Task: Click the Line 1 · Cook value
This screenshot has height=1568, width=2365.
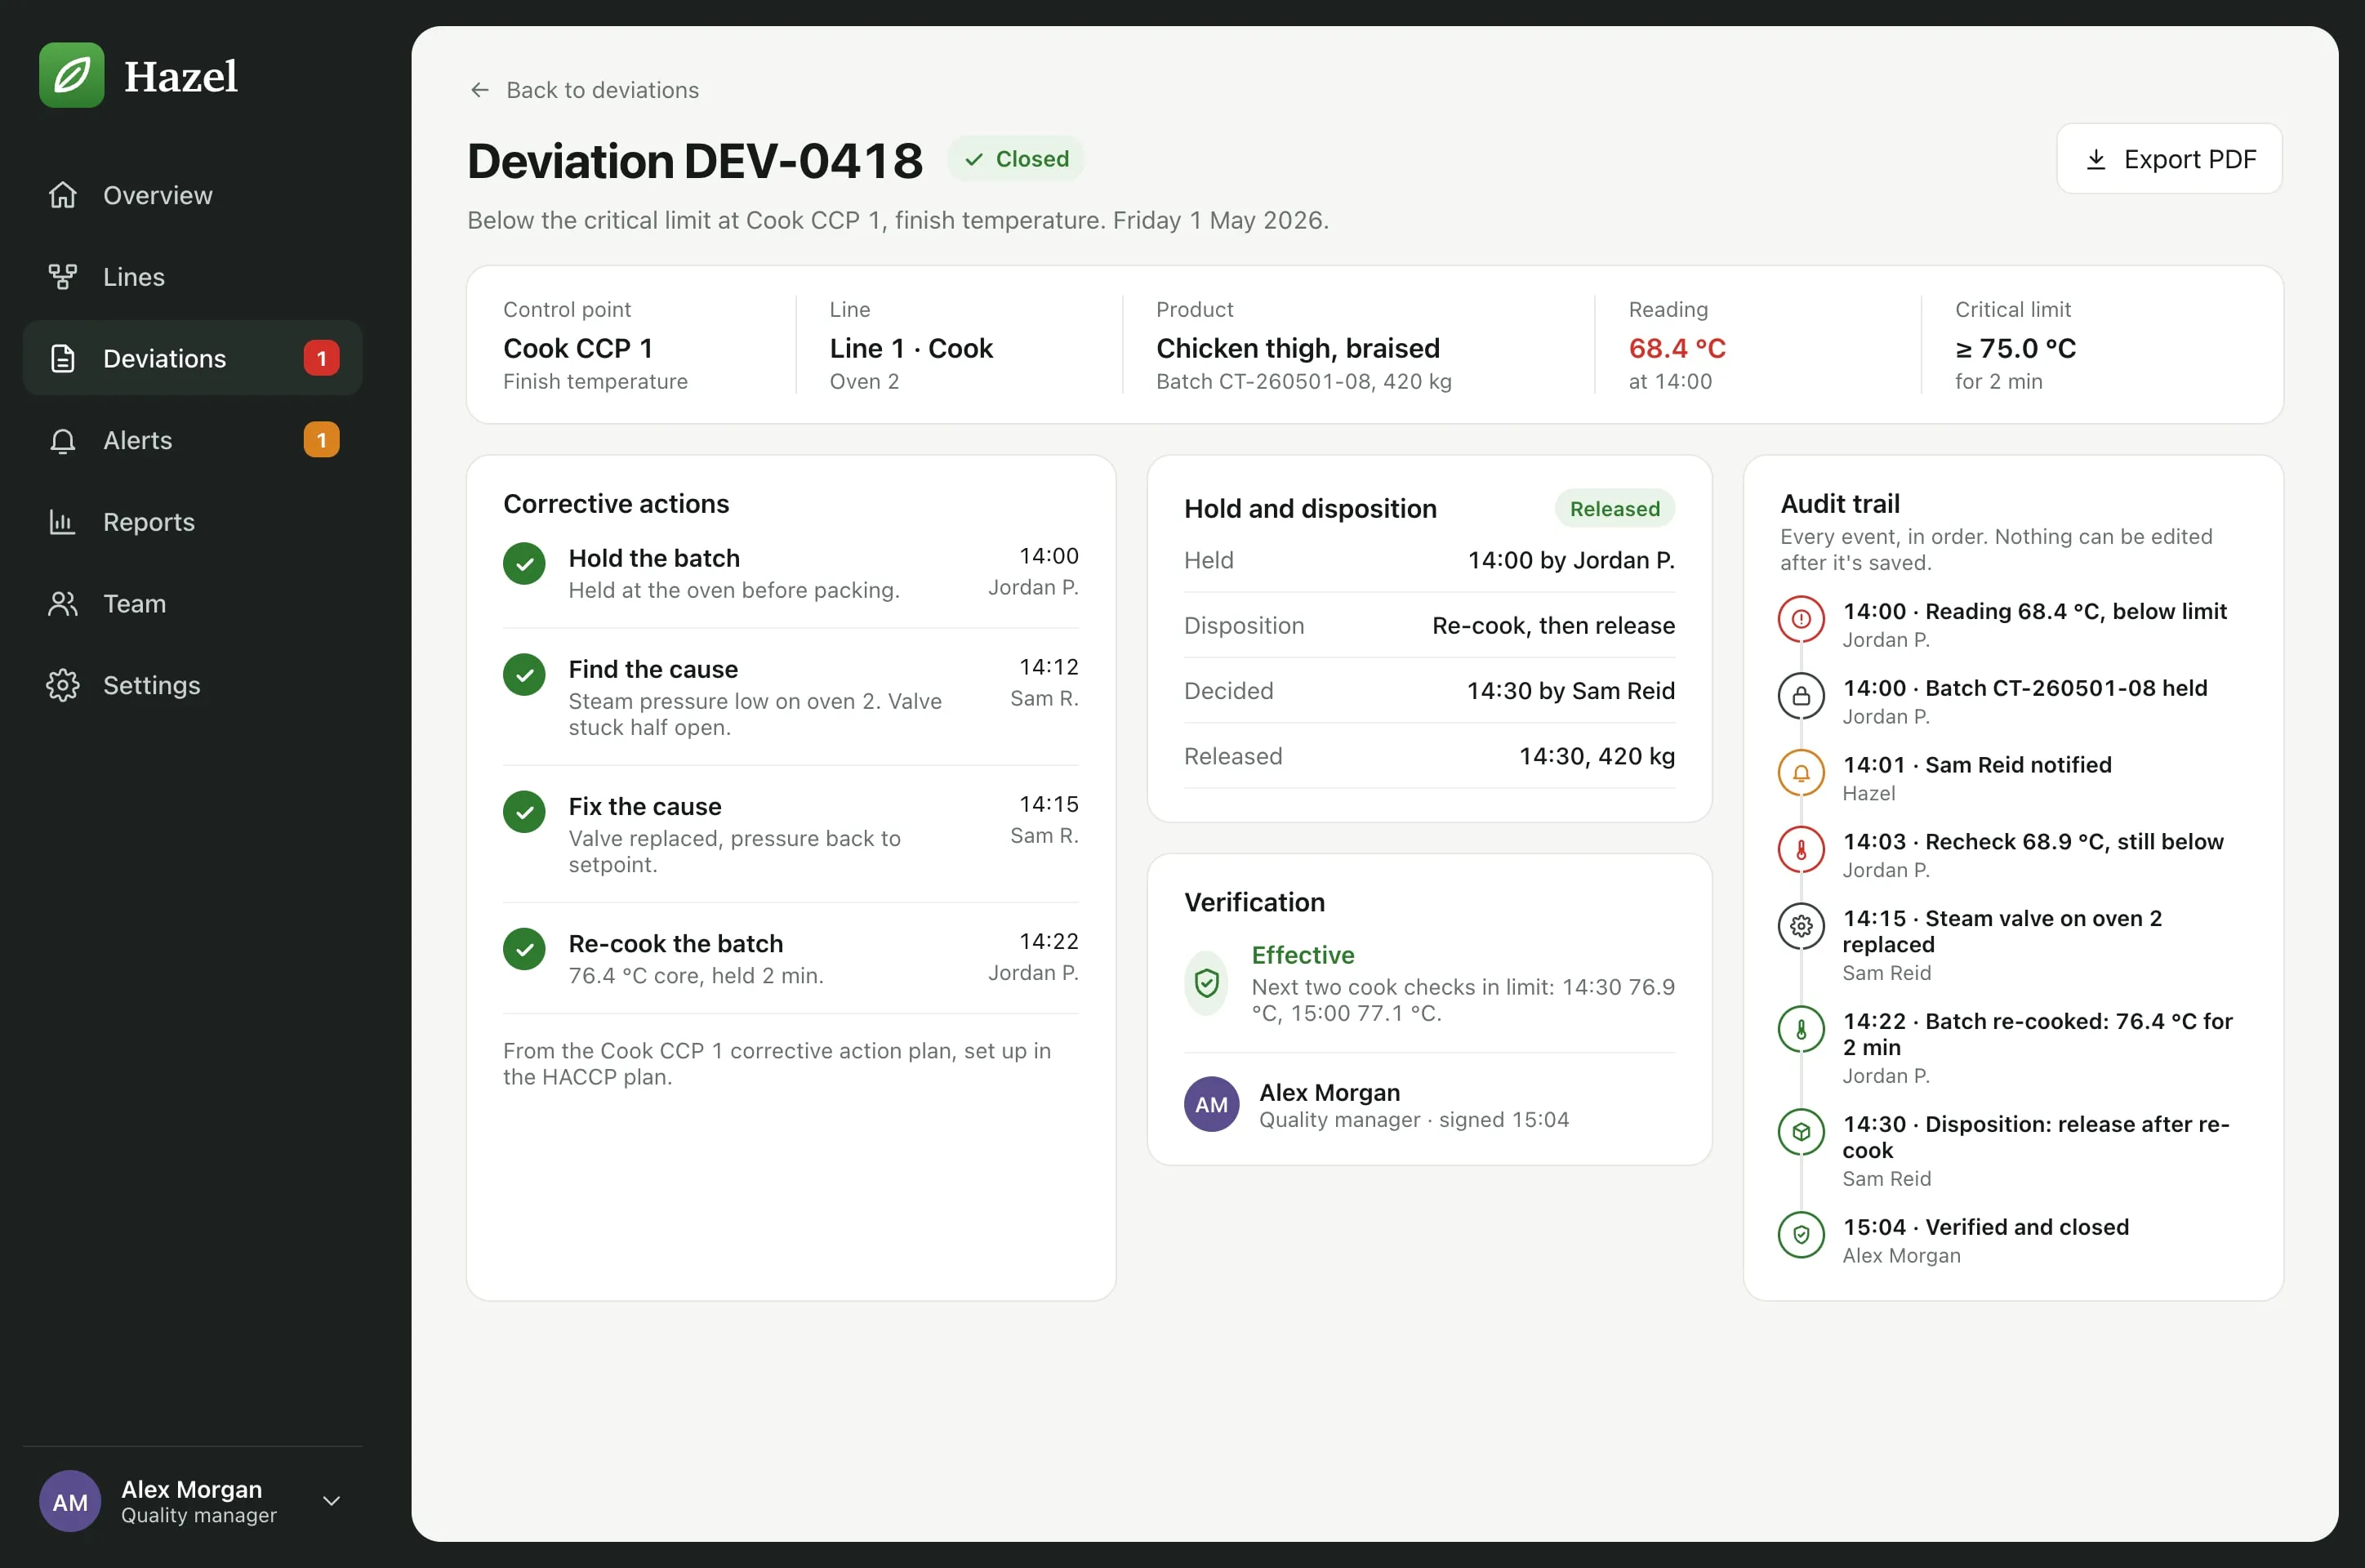Action: point(911,348)
